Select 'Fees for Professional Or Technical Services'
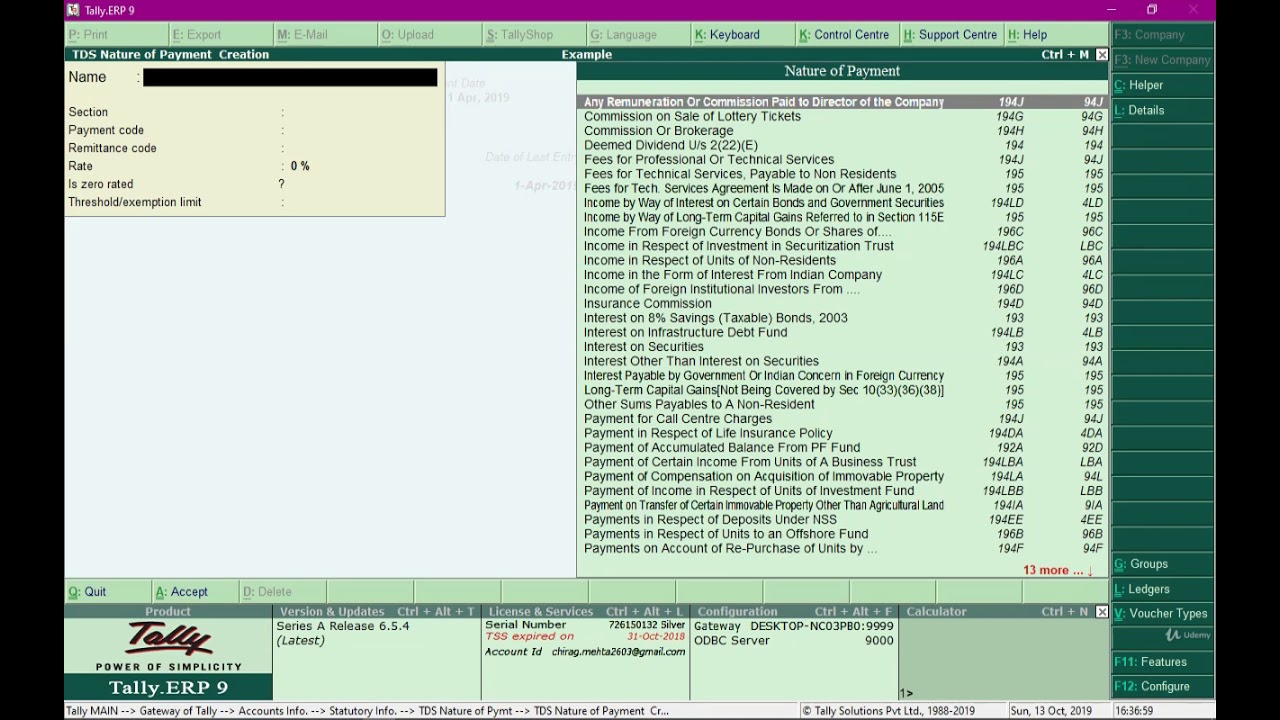This screenshot has height=720, width=1280. pos(843,160)
